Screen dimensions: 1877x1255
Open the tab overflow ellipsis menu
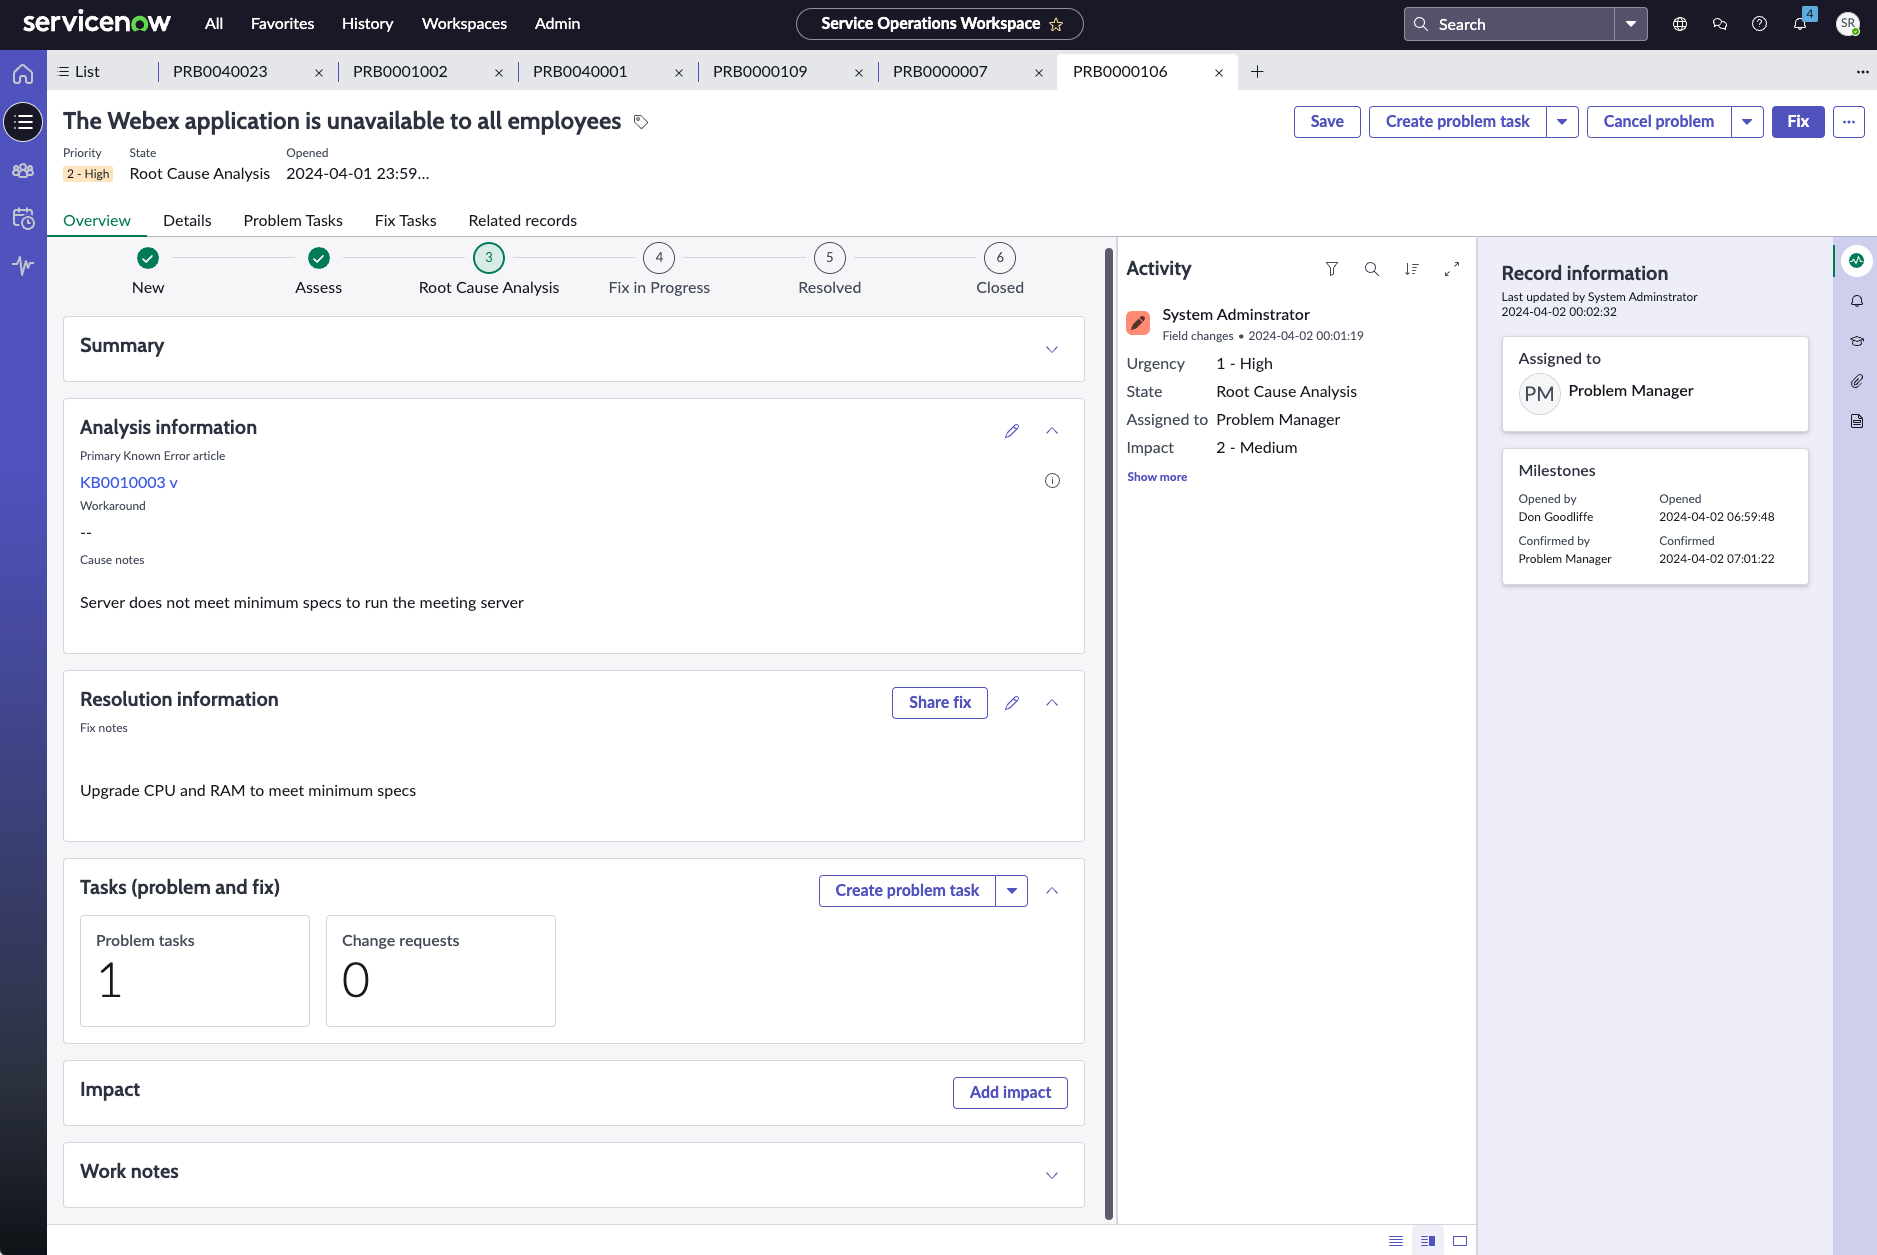coord(1862,72)
